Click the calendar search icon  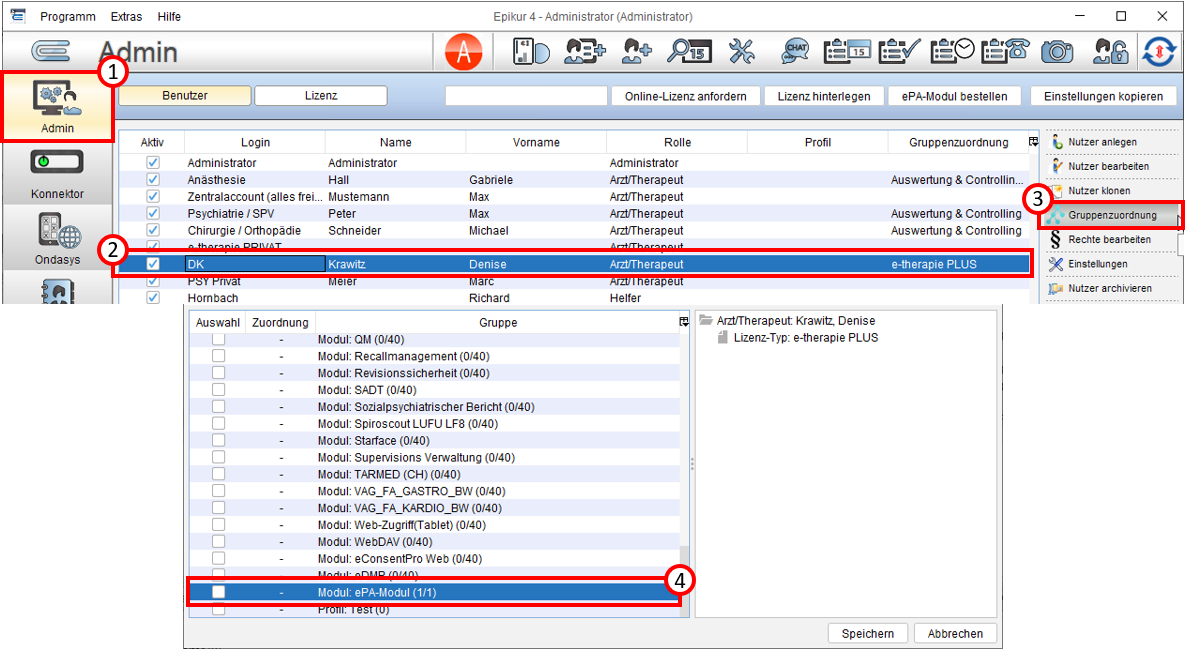coord(689,51)
